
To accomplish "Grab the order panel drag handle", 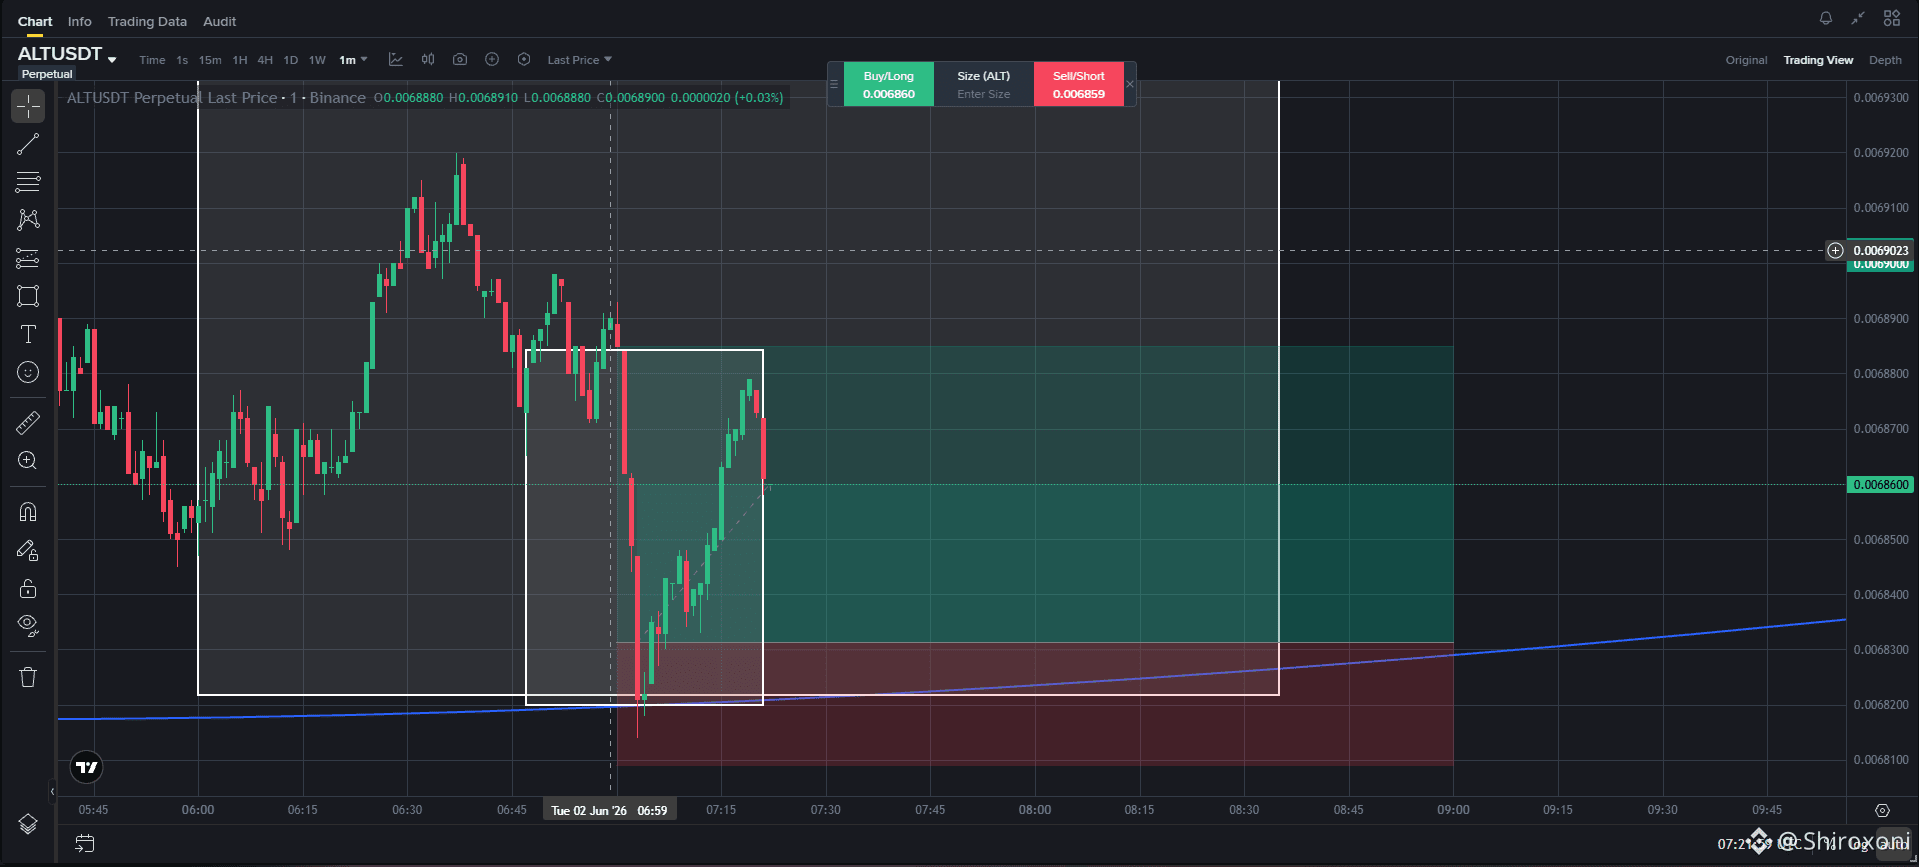I will (834, 84).
